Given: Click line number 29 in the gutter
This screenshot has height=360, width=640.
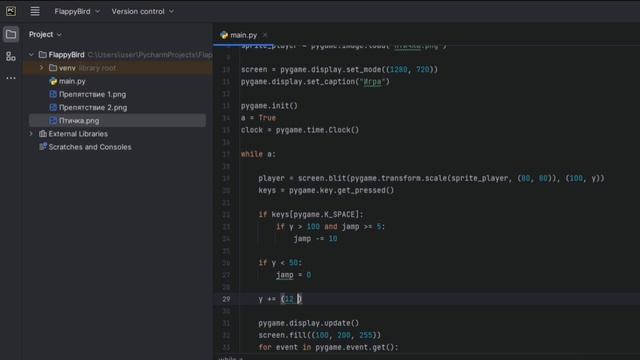Looking at the screenshot, I should point(226,299).
